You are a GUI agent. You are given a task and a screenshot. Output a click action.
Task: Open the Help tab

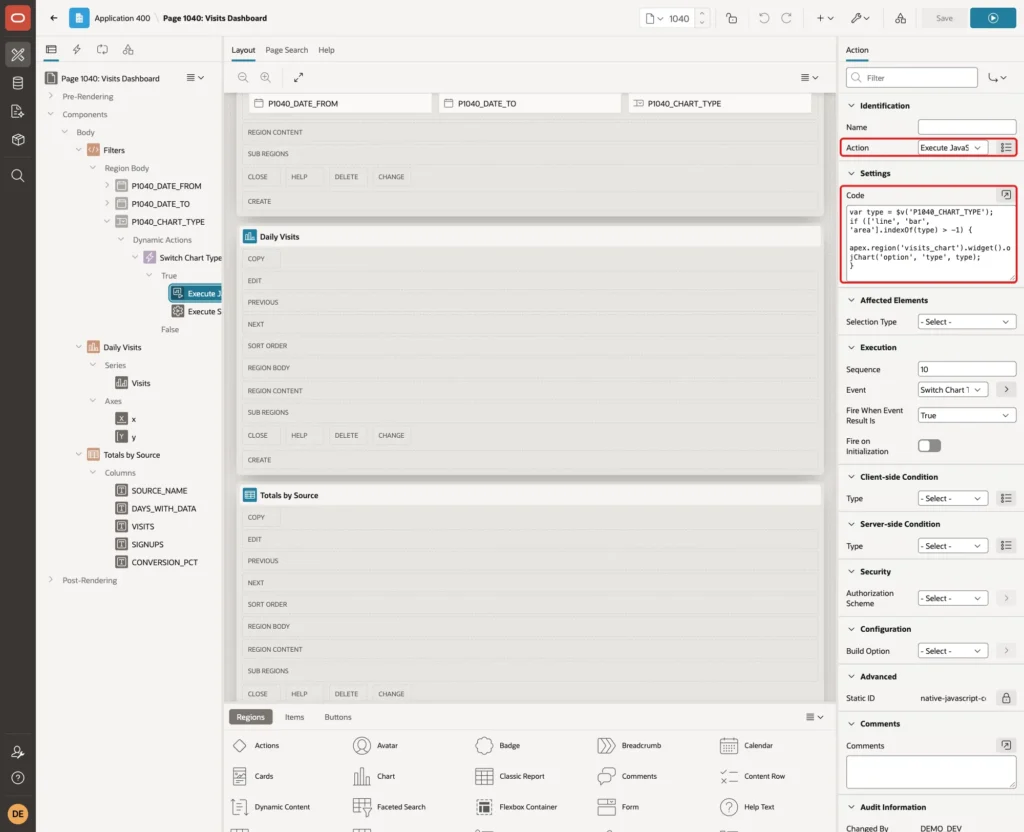(x=327, y=50)
